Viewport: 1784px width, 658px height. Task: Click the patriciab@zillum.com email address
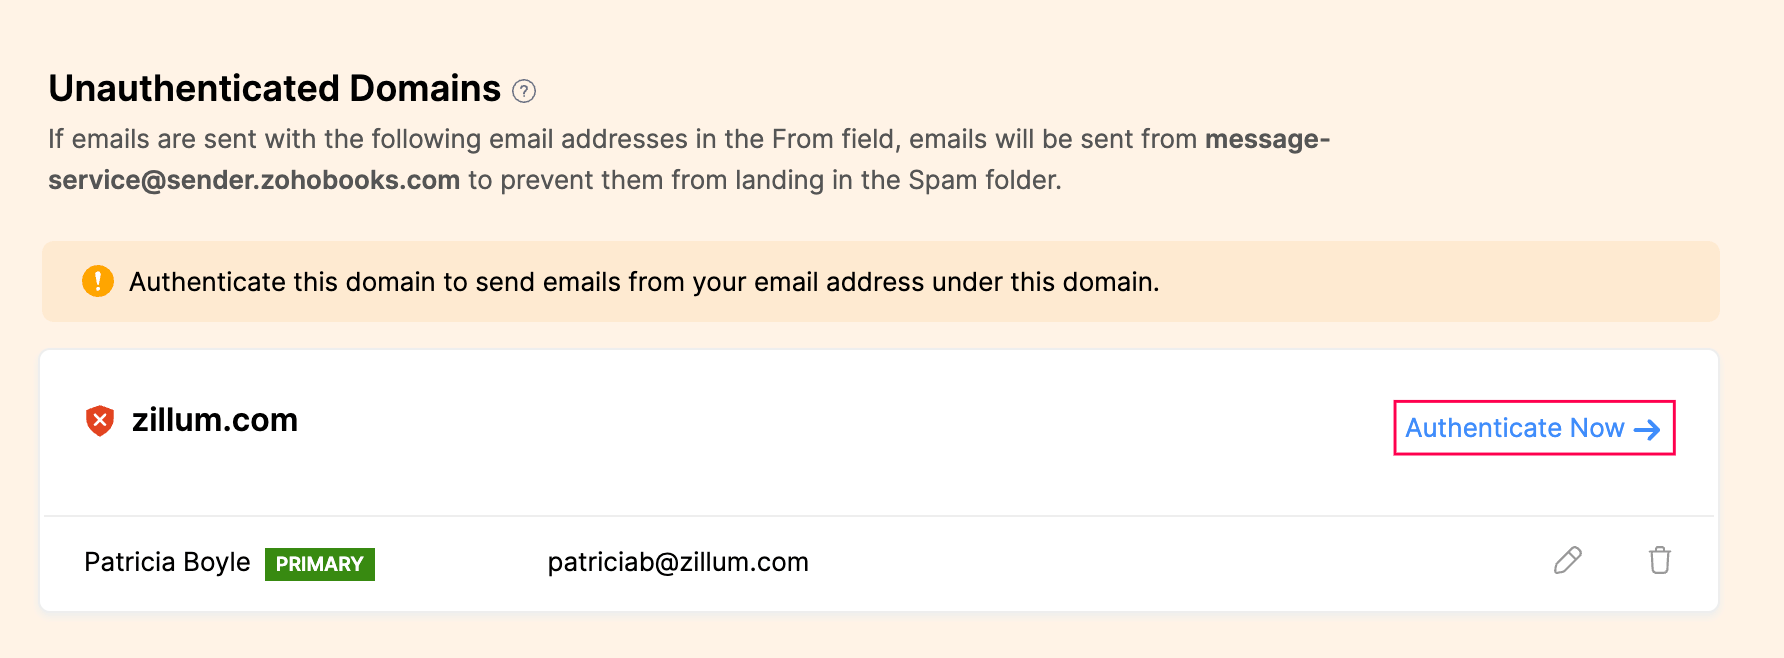pyautogui.click(x=678, y=562)
